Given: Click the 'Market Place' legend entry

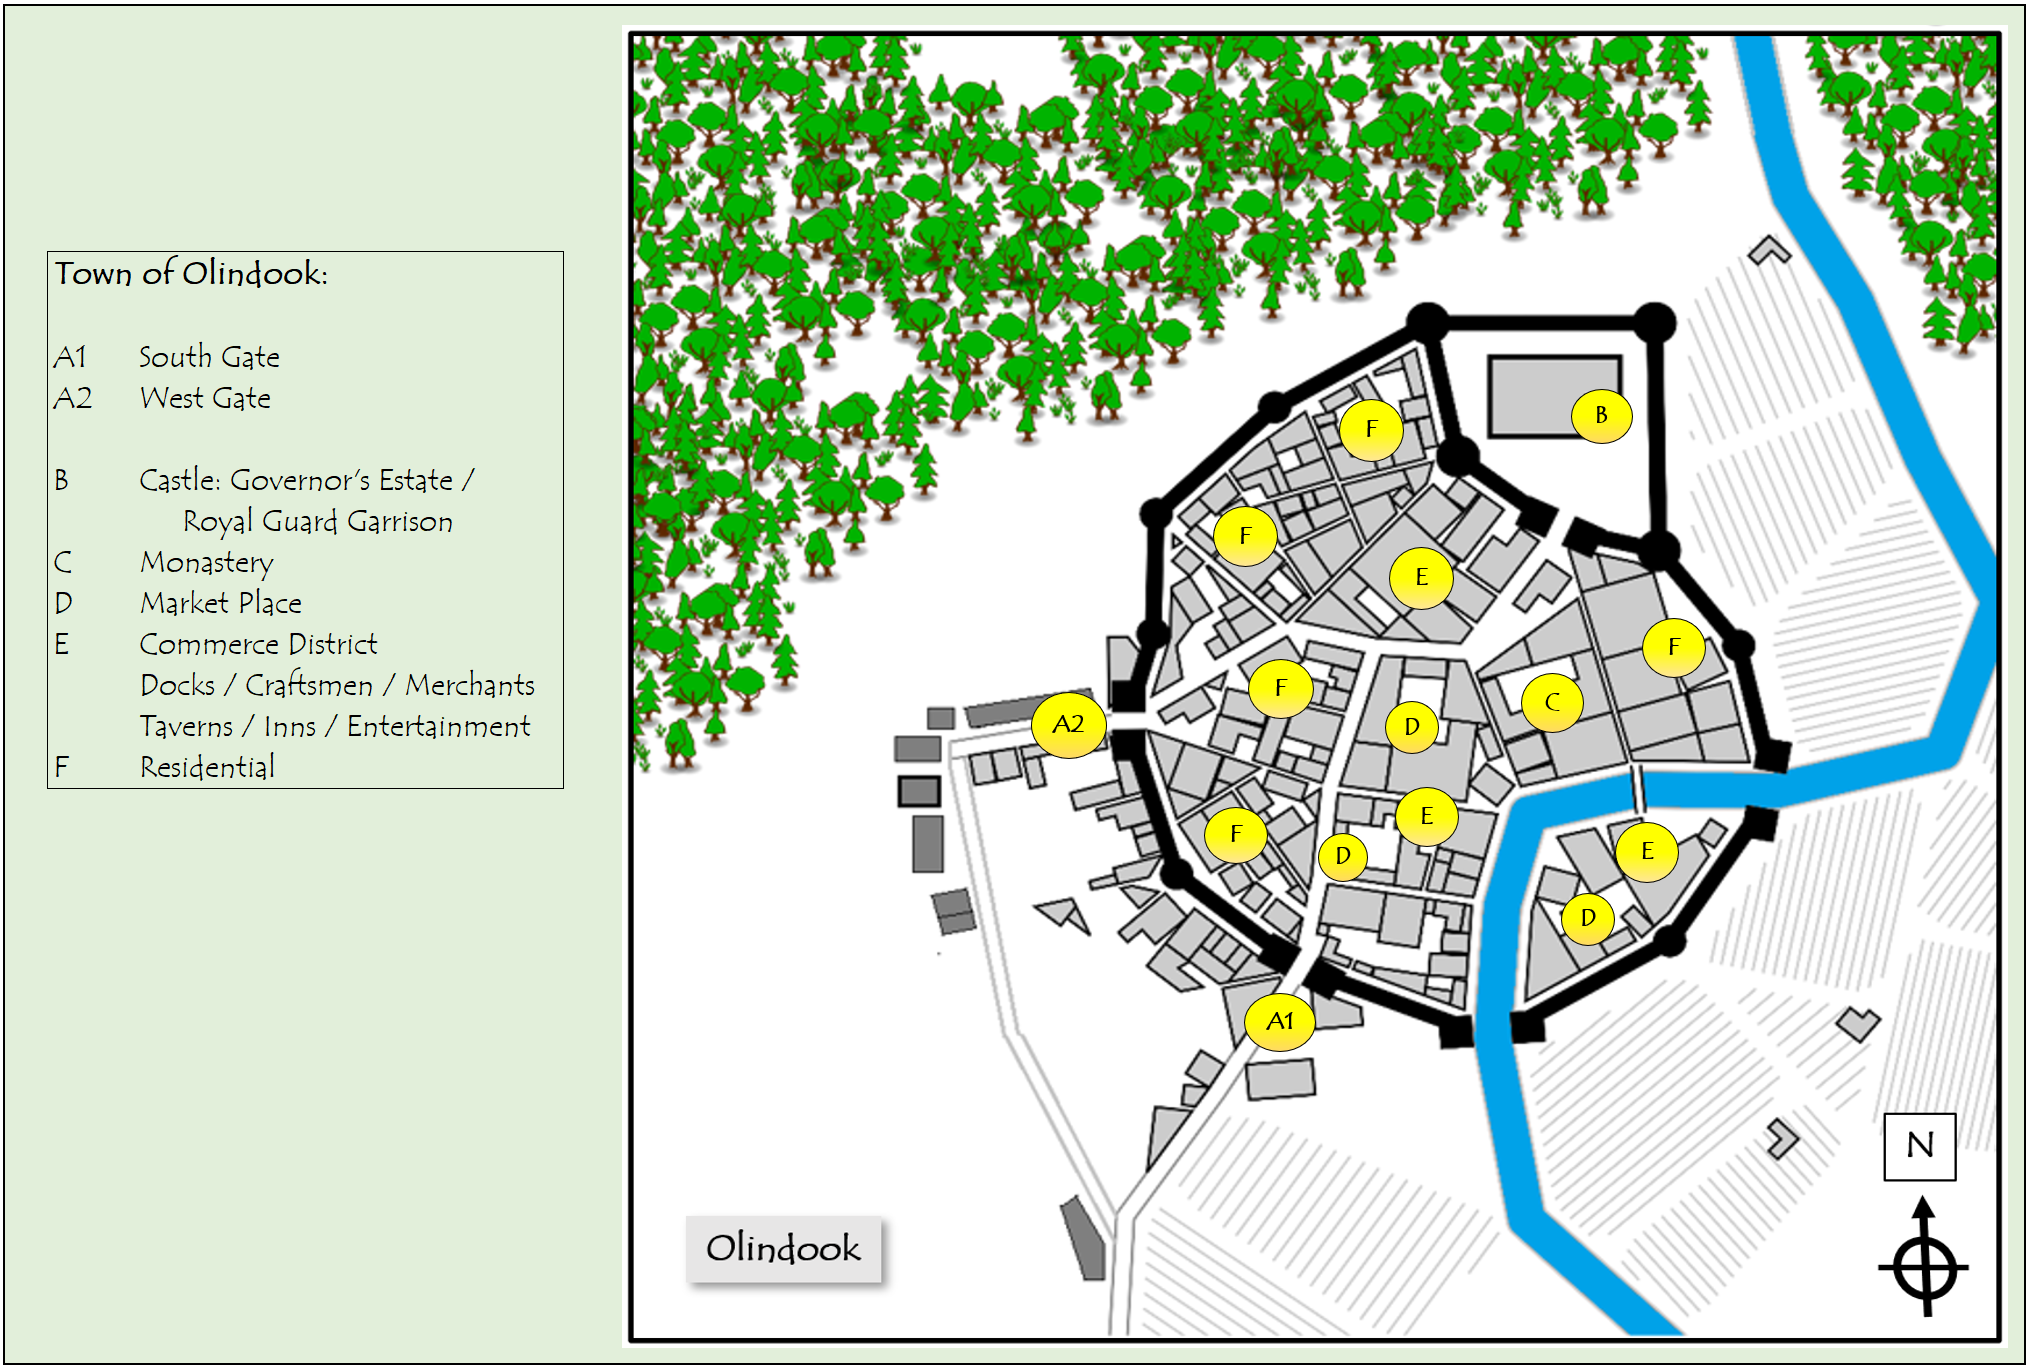Looking at the screenshot, I should [220, 603].
